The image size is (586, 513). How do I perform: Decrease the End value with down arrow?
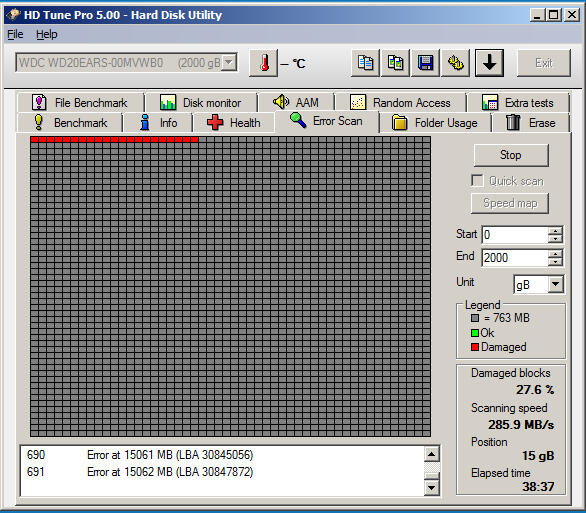pos(555,262)
